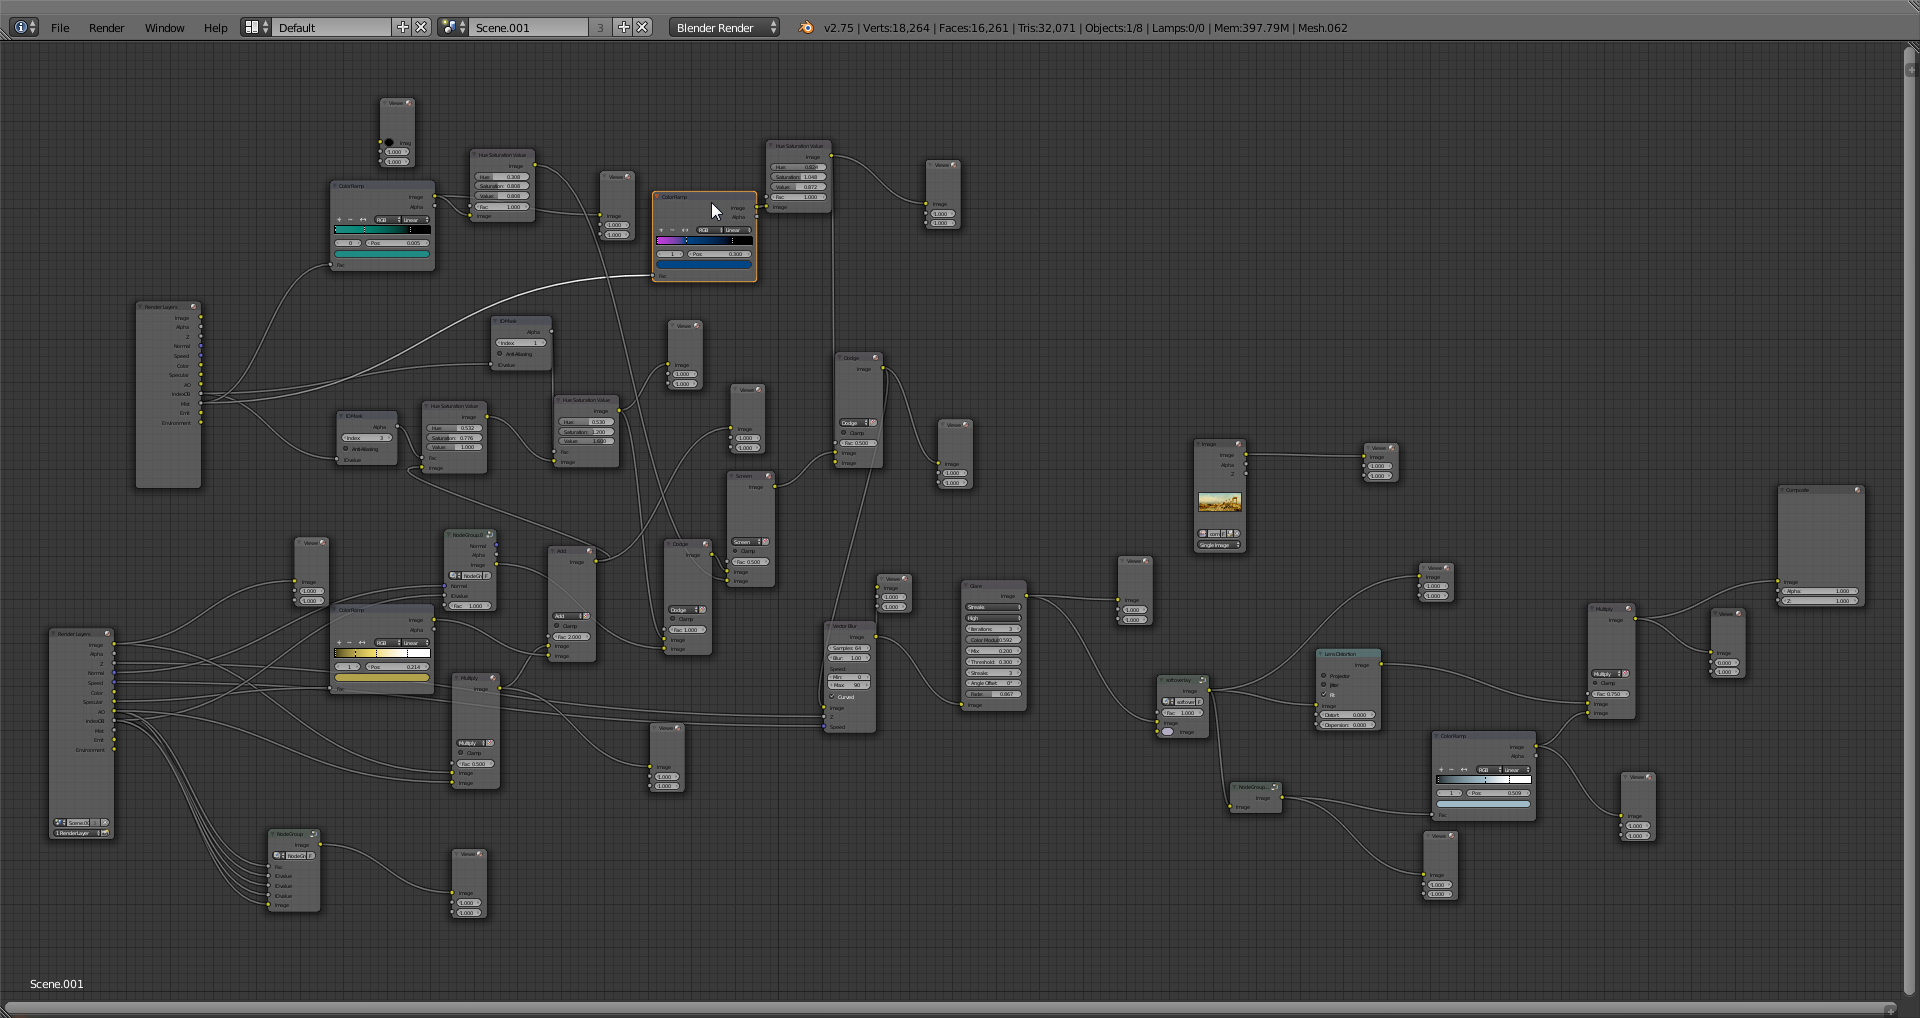Screen dimensions: 1920x1018
Task: Click the horizontal scrollbar at the bottom
Action: [950, 1009]
